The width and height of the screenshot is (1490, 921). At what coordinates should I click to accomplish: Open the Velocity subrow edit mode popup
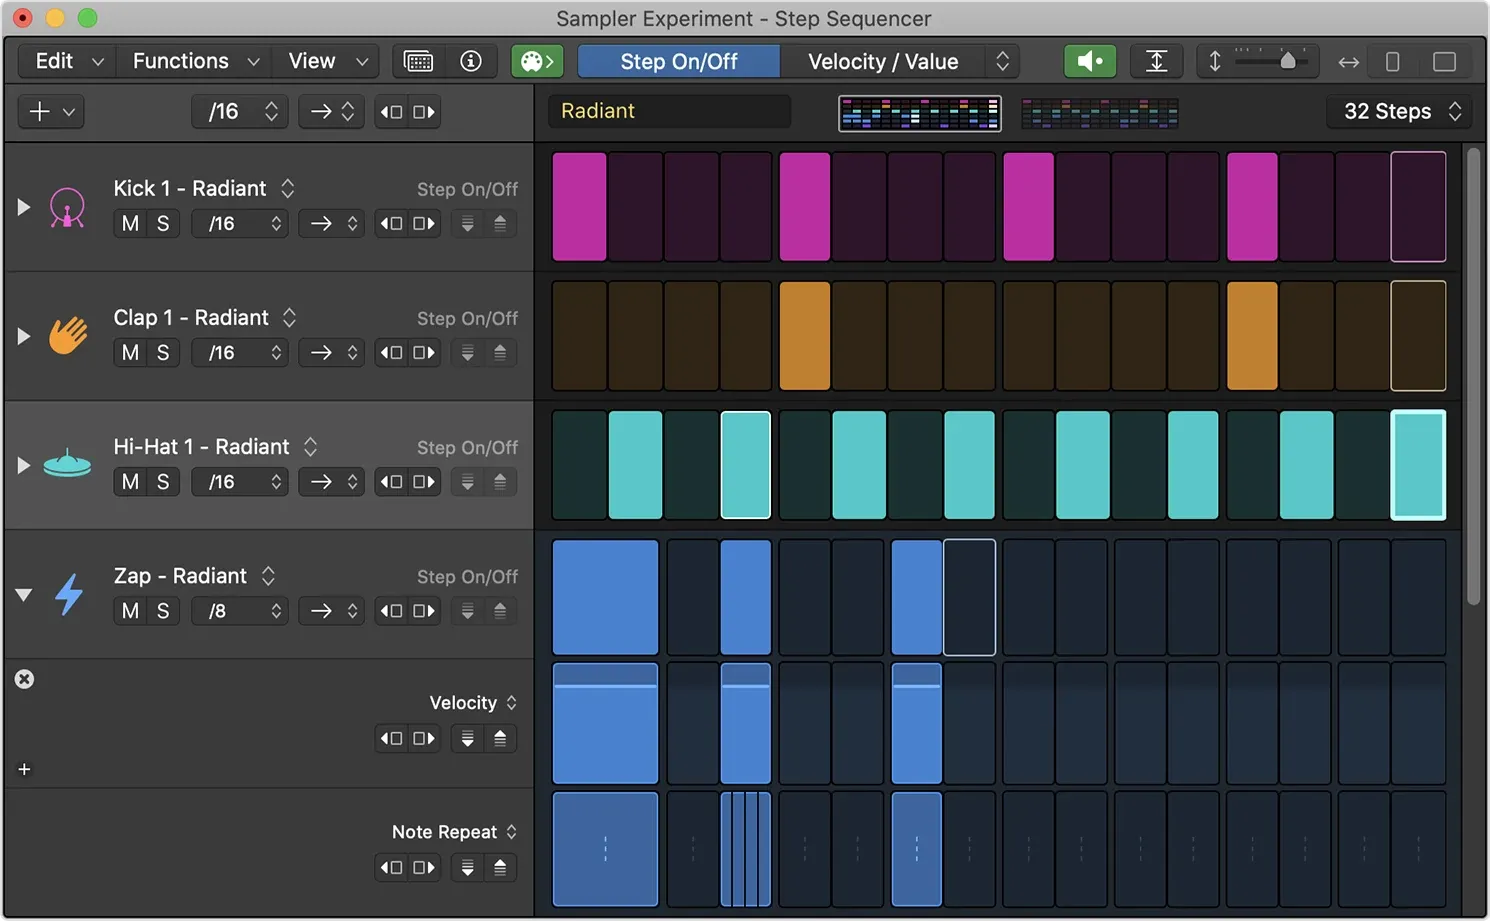pos(473,703)
